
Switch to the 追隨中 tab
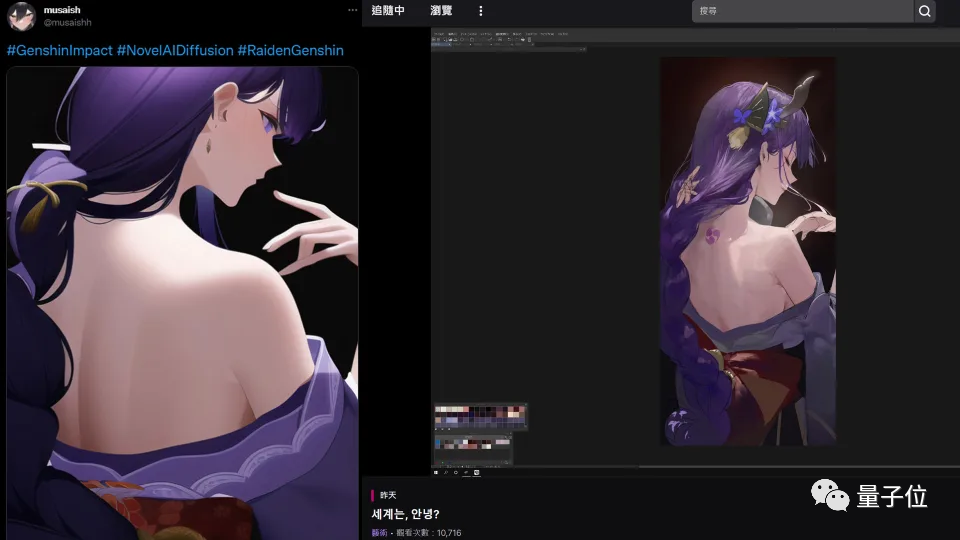[x=388, y=10]
